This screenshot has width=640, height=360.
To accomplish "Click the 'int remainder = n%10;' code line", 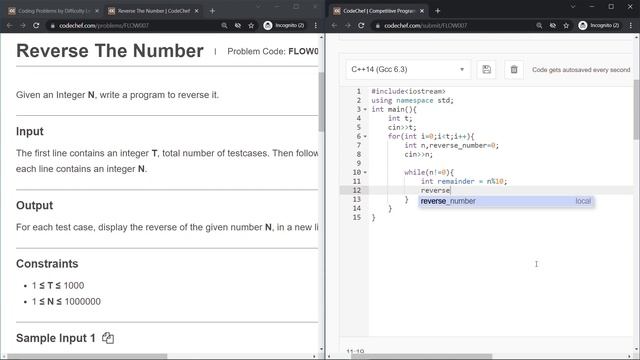I will (464, 181).
